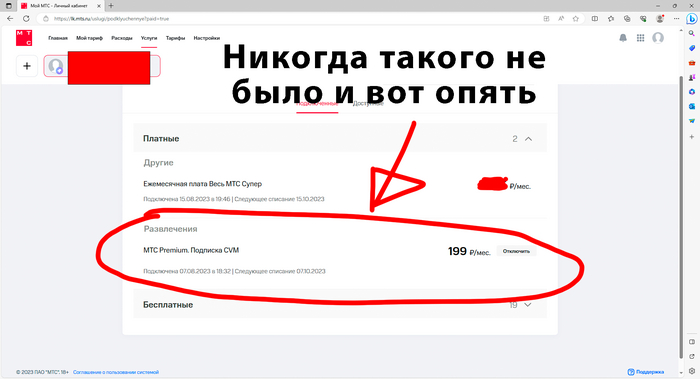700x379 pixels.
Task: Open Read aloud in address bar
Action: click(x=561, y=19)
